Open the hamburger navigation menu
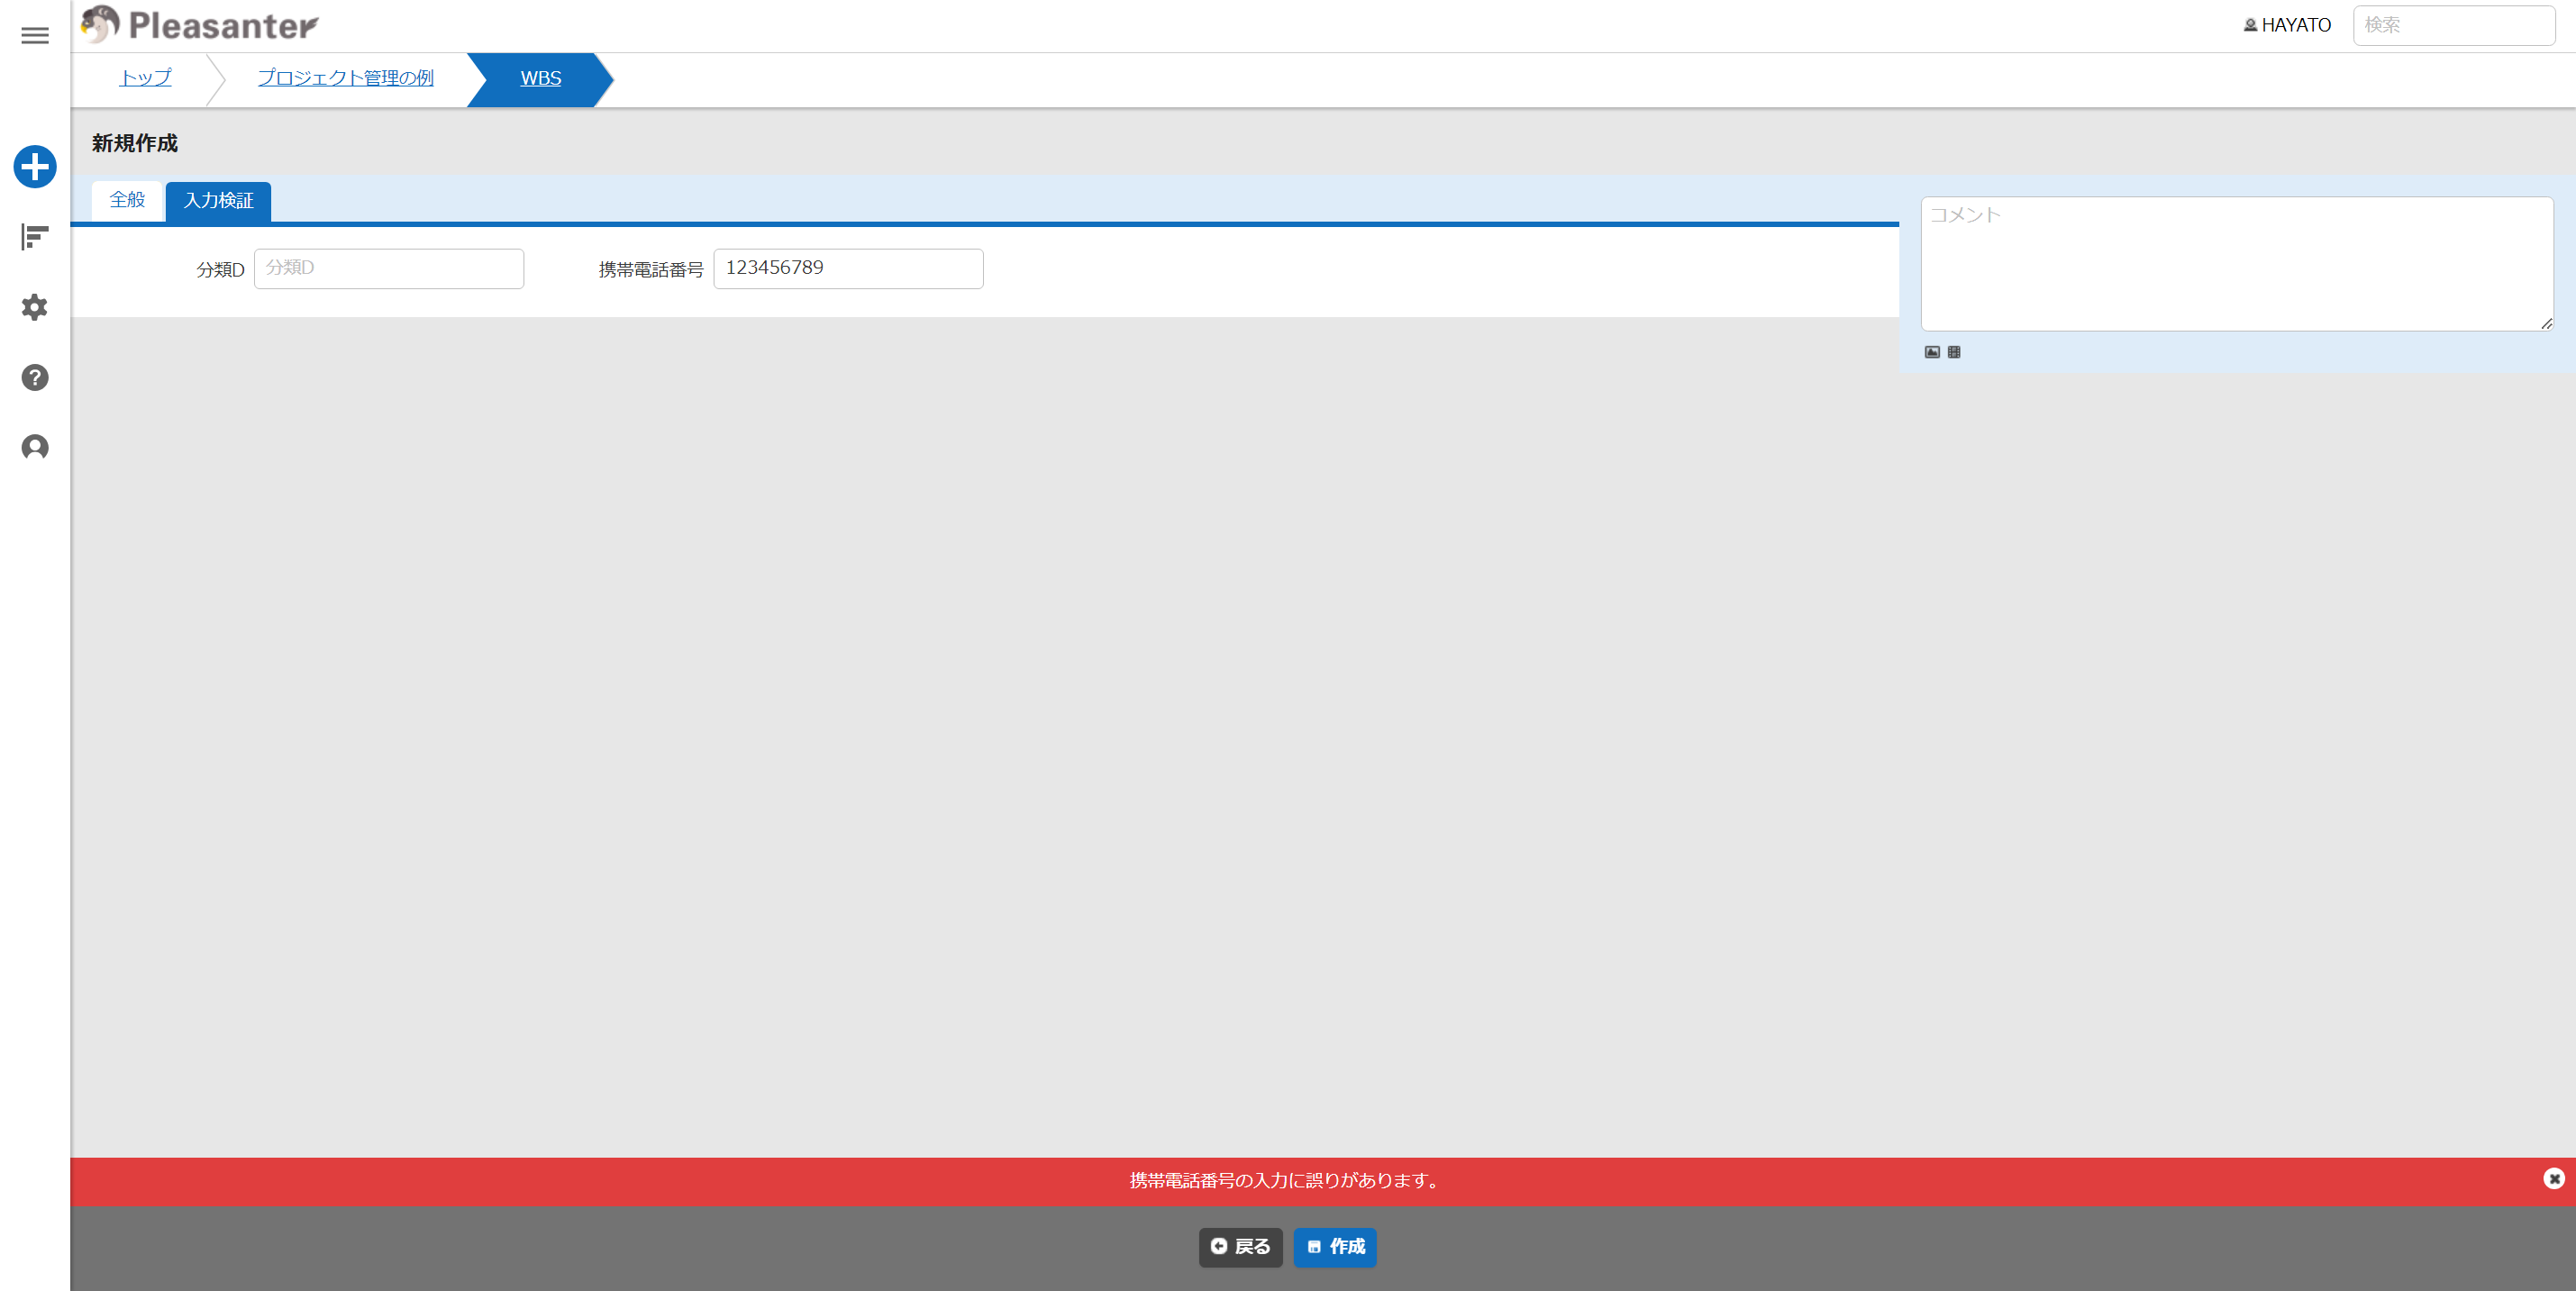Image resolution: width=2576 pixels, height=1291 pixels. (x=35, y=35)
